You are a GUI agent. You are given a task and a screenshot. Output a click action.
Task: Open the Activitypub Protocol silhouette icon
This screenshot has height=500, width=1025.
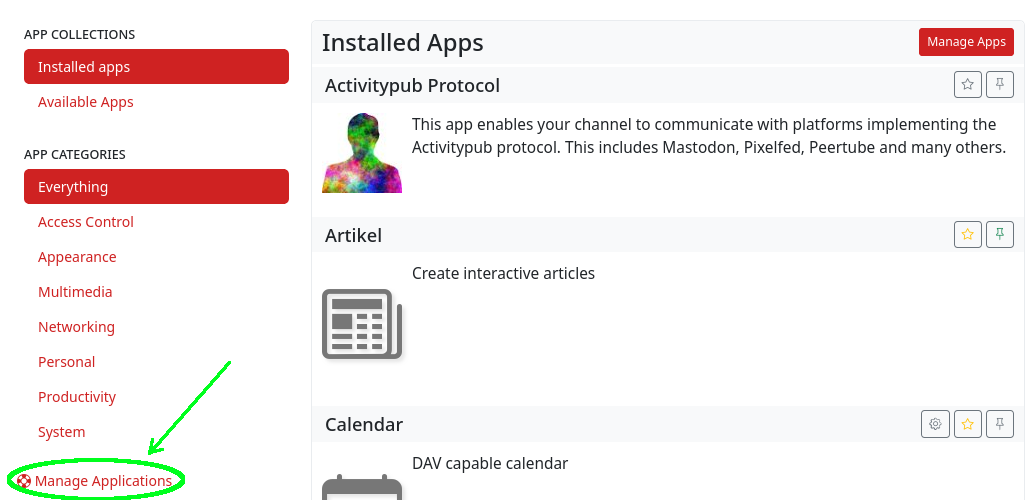(362, 153)
